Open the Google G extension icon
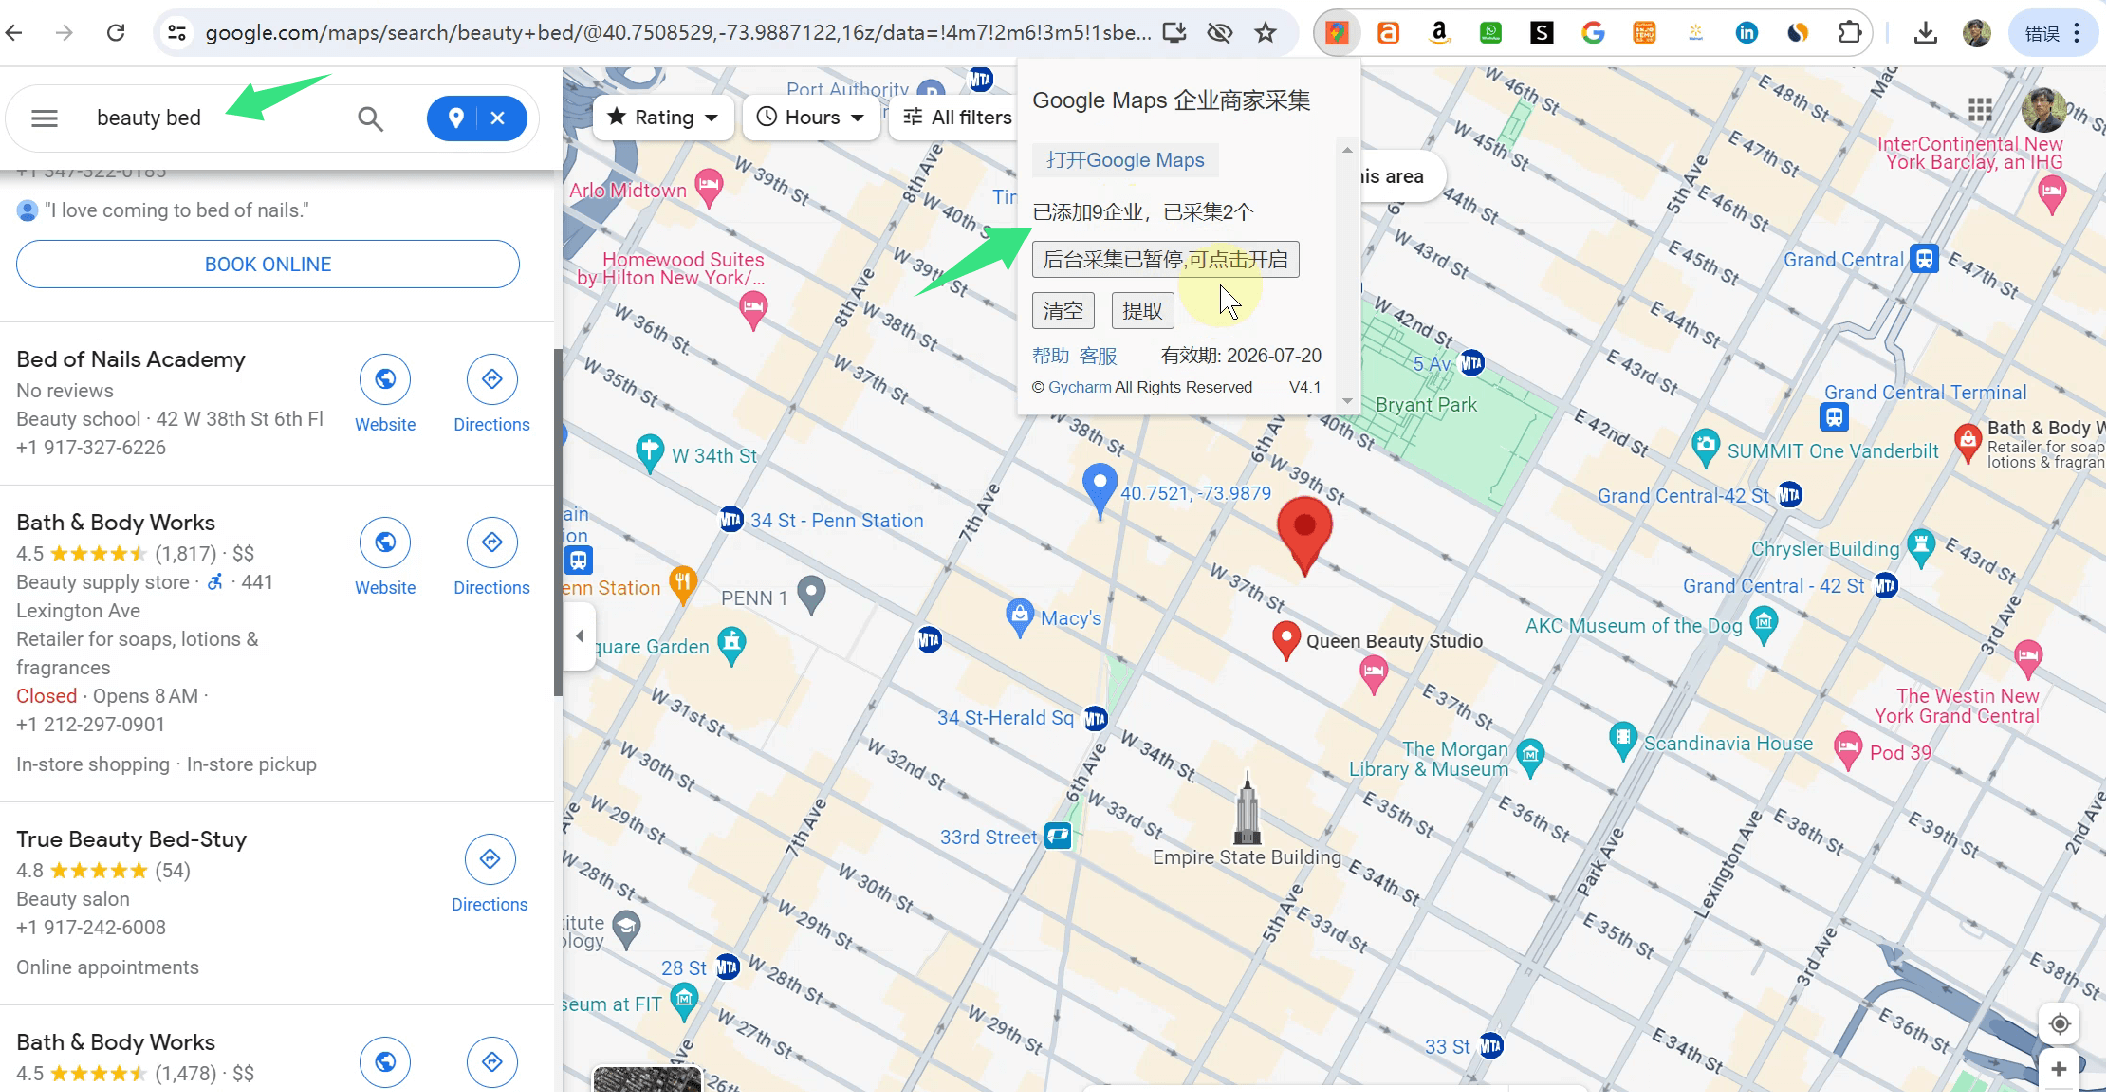The image size is (2106, 1092). 1593,33
